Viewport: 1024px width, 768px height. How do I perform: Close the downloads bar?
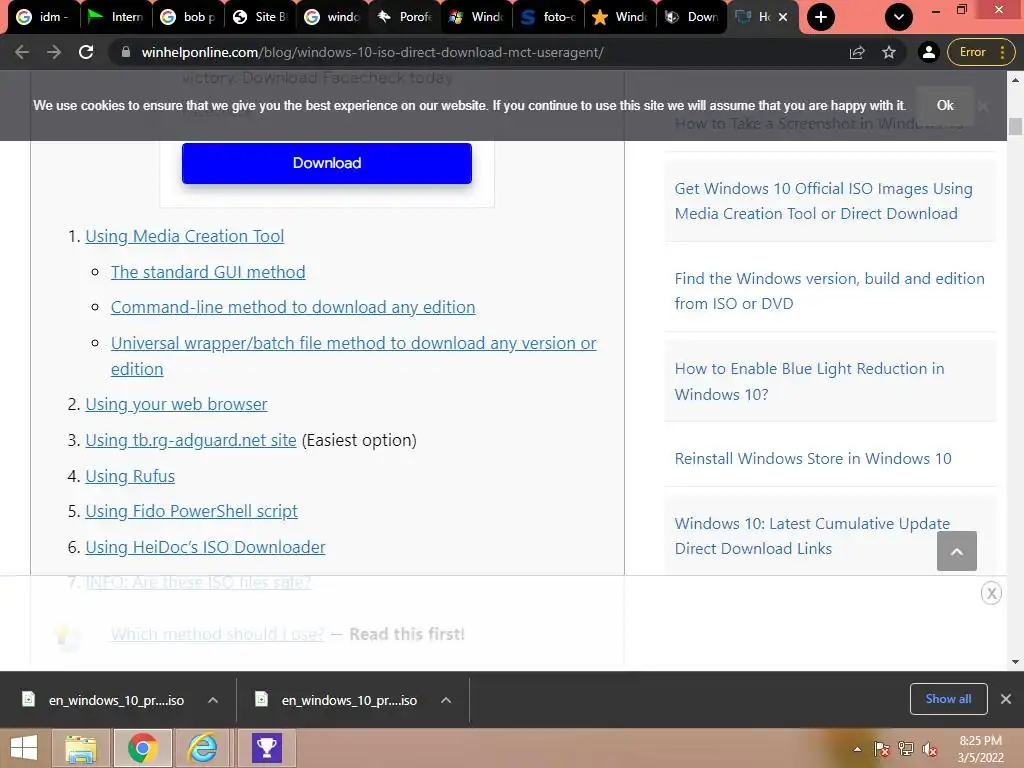[x=1006, y=699]
